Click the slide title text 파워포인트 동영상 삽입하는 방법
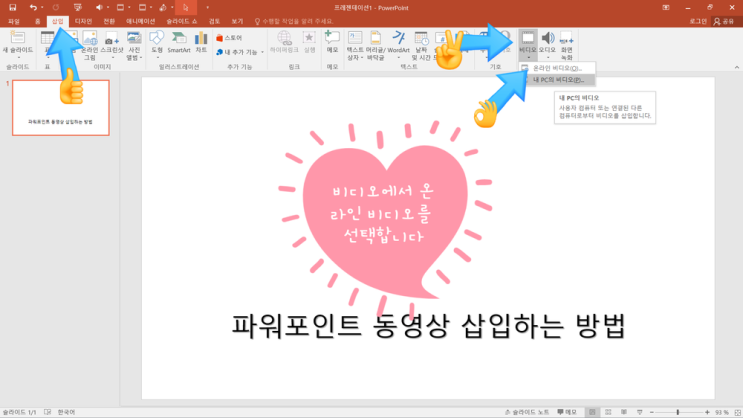This screenshot has width=743, height=418. click(428, 326)
